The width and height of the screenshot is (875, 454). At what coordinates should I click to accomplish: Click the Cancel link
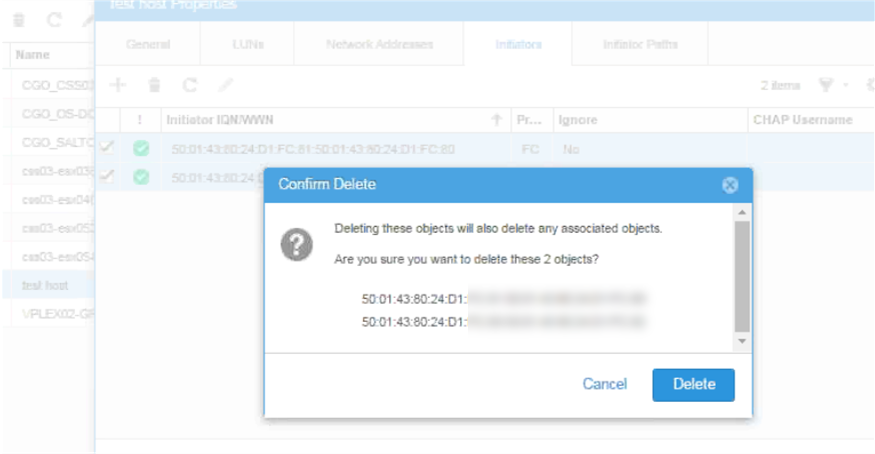(x=604, y=384)
